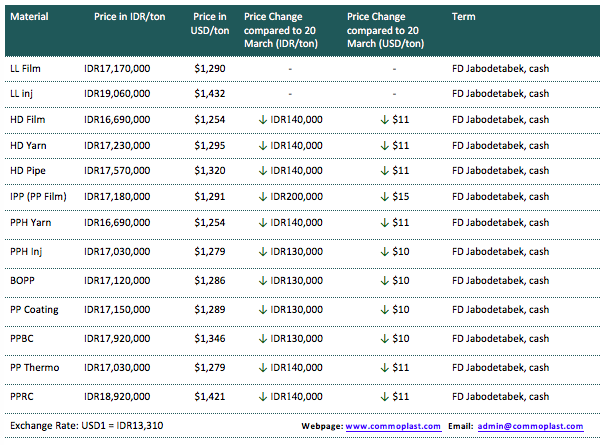Viewport: 608px width, 445px height.
Task: Click the Price in USD/ton header
Action: [211, 25]
